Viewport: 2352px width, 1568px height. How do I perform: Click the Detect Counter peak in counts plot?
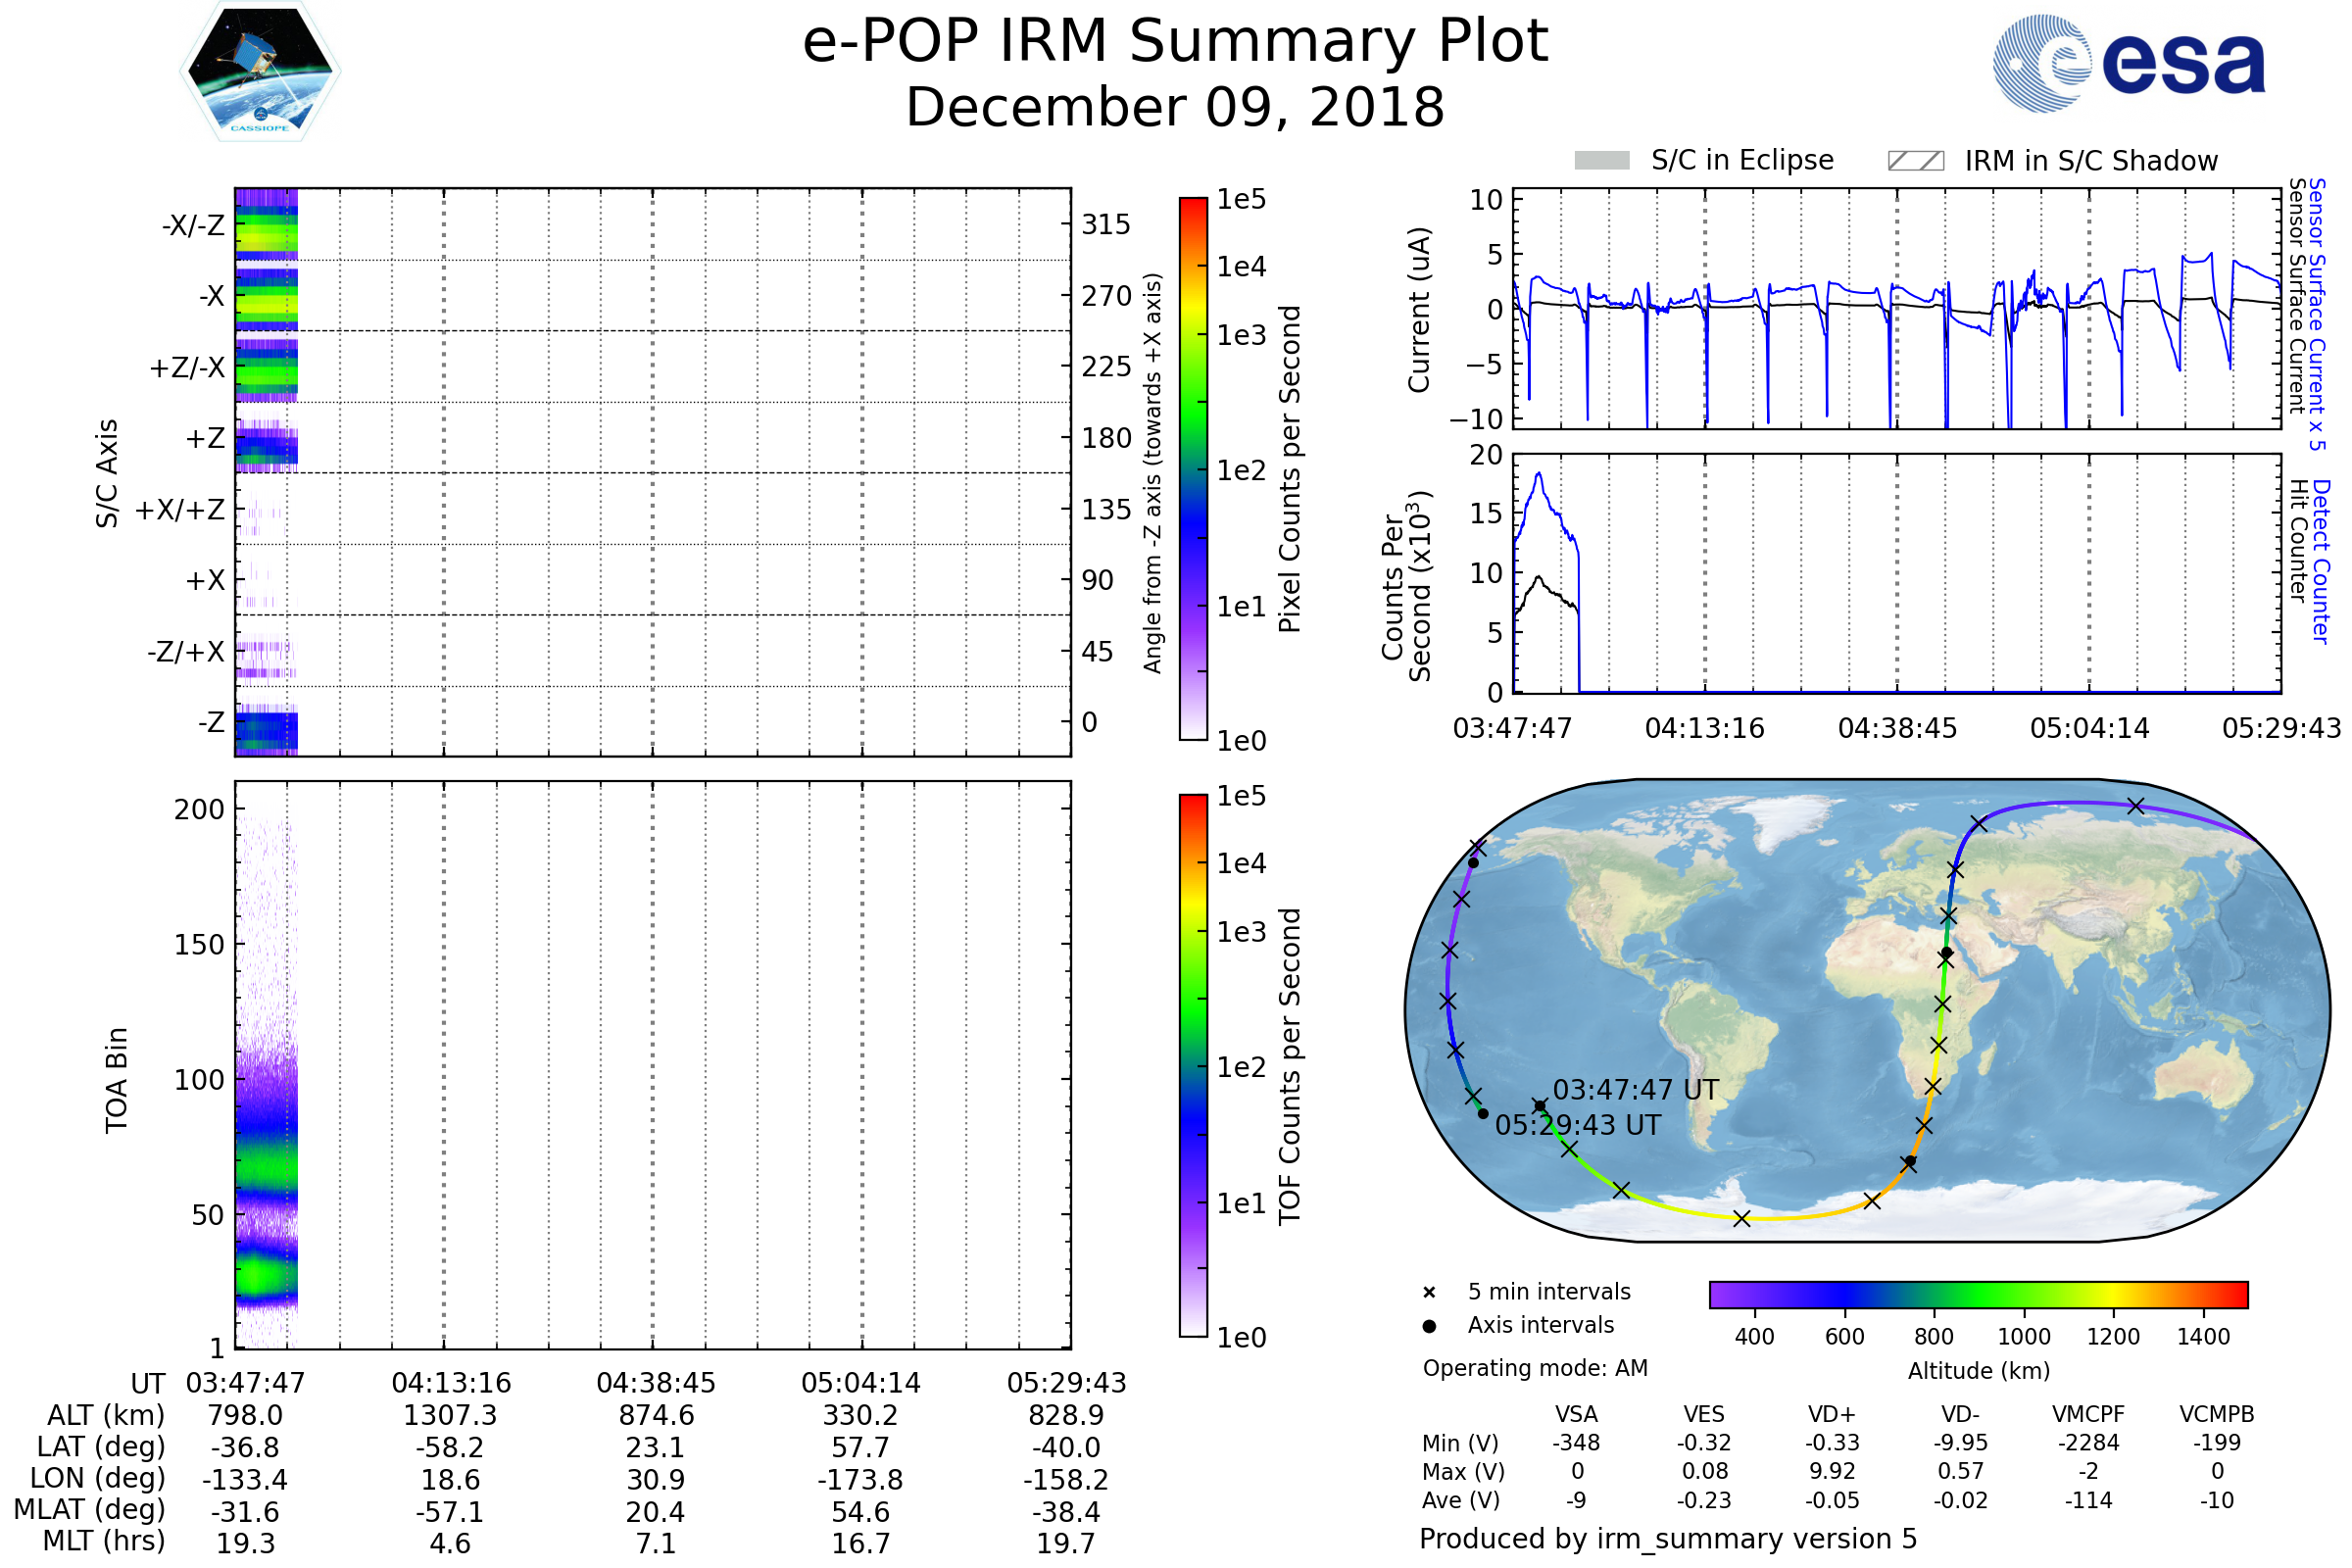pyautogui.click(x=1539, y=476)
